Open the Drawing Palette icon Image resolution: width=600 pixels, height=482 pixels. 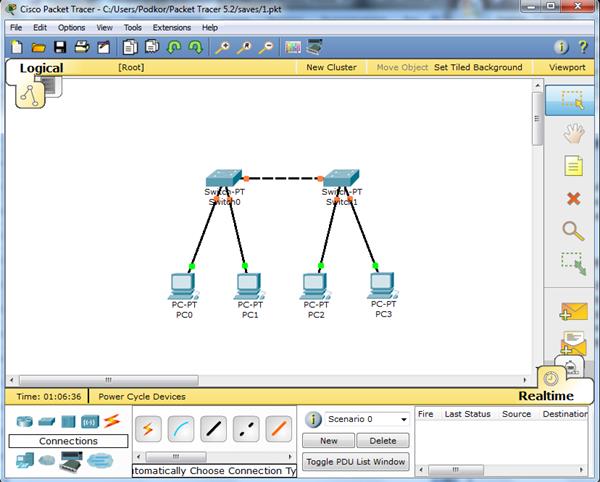tap(293, 47)
